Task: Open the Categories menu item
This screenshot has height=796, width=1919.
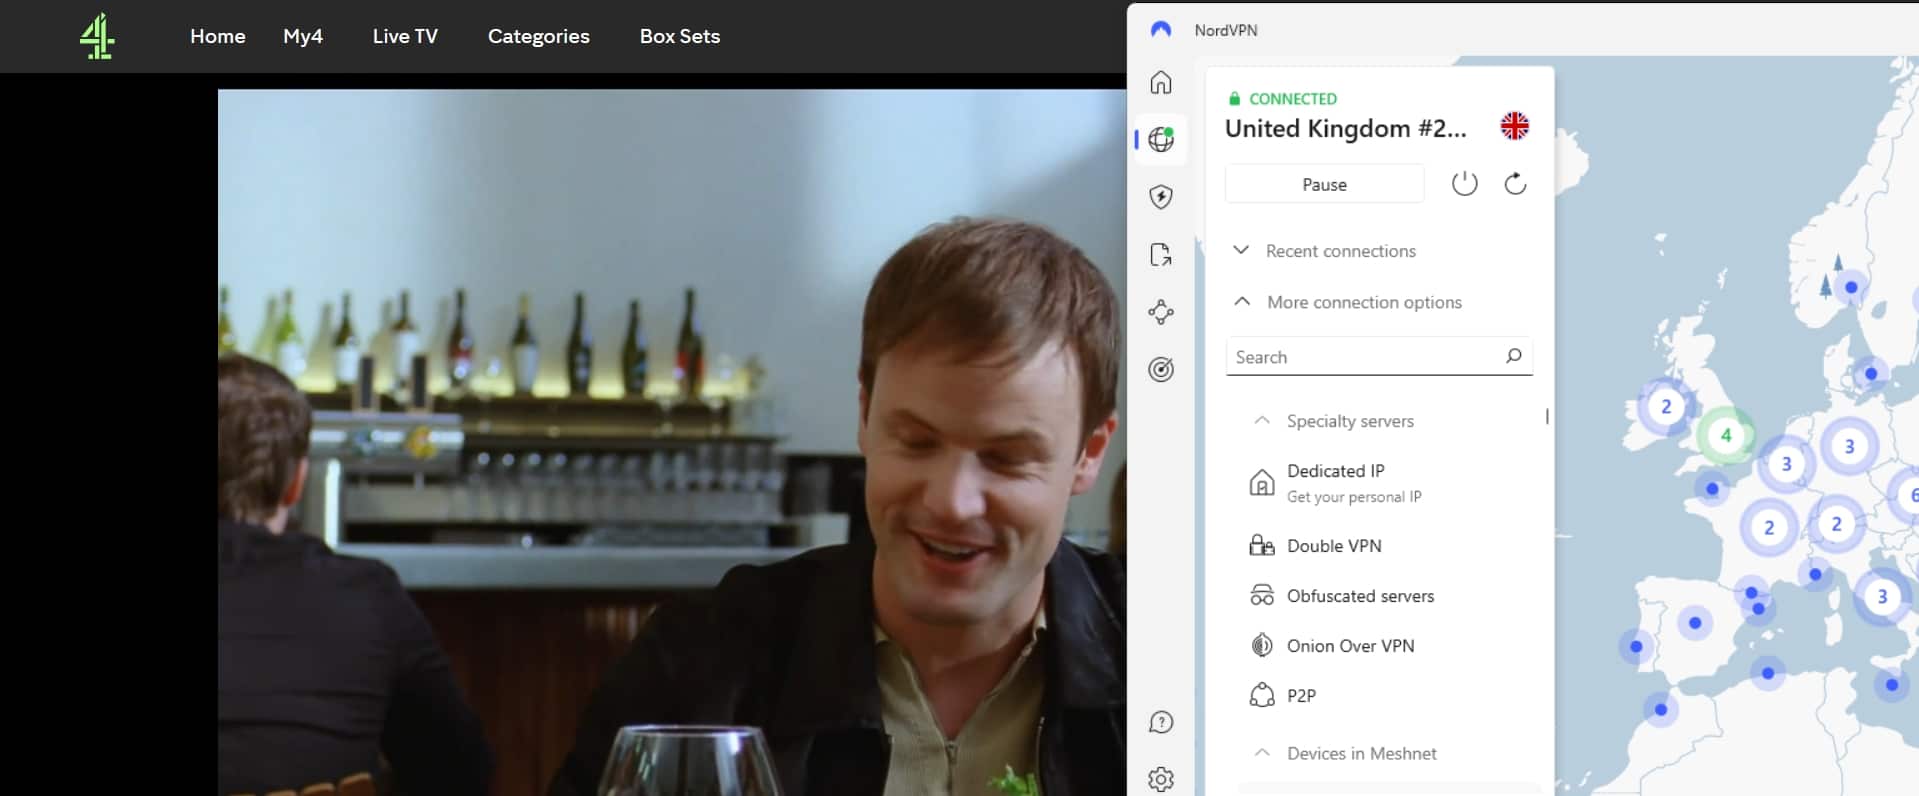Action: [x=539, y=36]
